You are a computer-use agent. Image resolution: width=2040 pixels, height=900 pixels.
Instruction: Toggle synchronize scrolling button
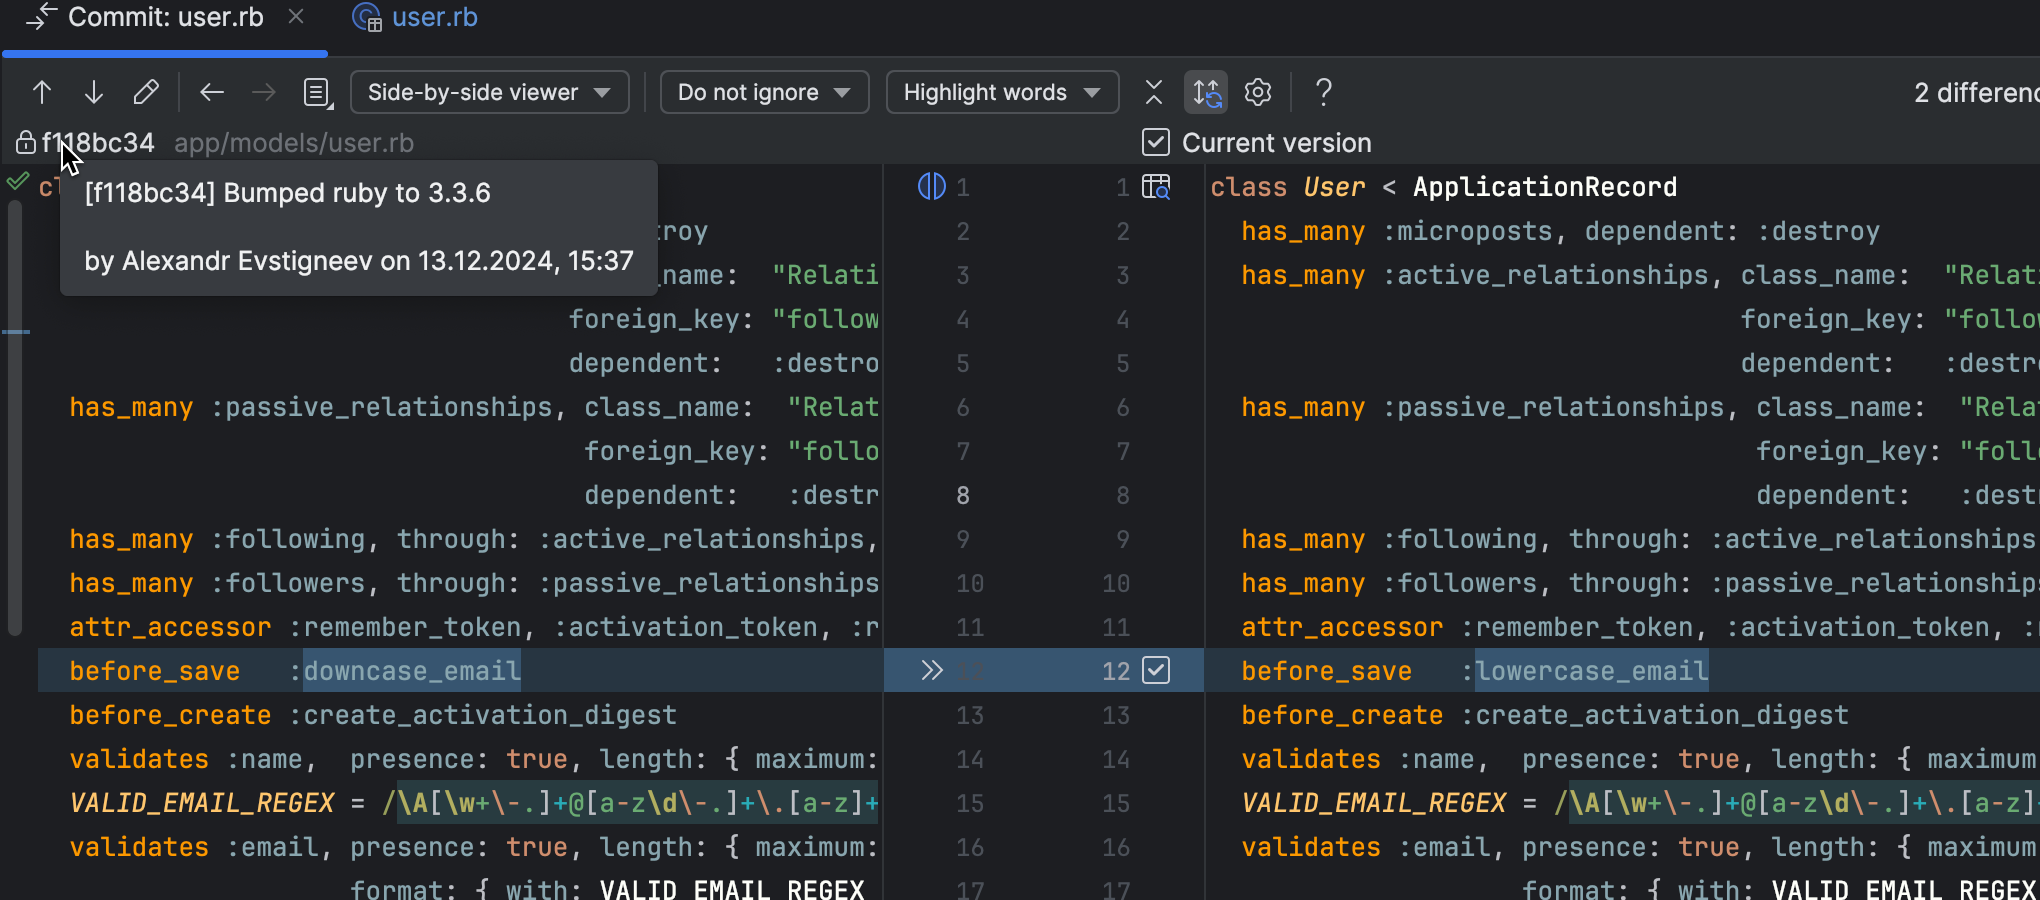(1207, 93)
